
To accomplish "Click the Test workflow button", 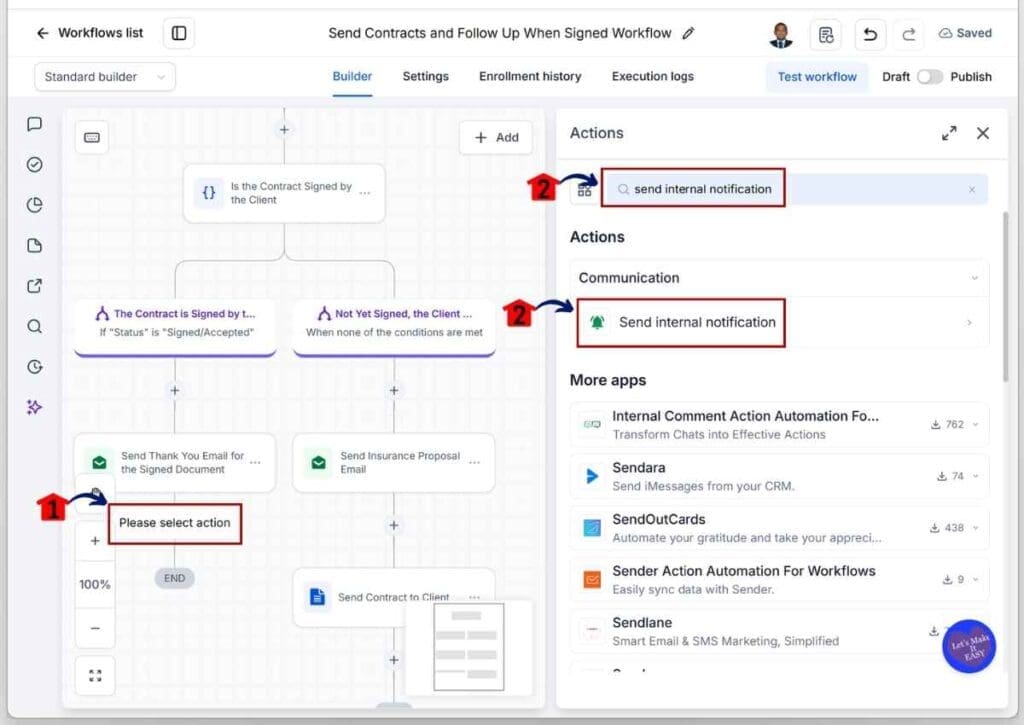I will tap(817, 77).
